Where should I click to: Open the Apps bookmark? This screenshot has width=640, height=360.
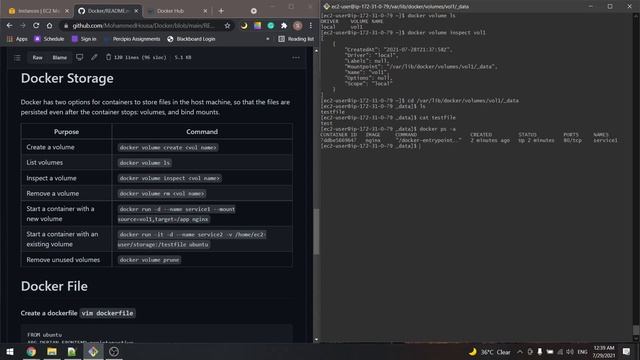[x=17, y=39]
